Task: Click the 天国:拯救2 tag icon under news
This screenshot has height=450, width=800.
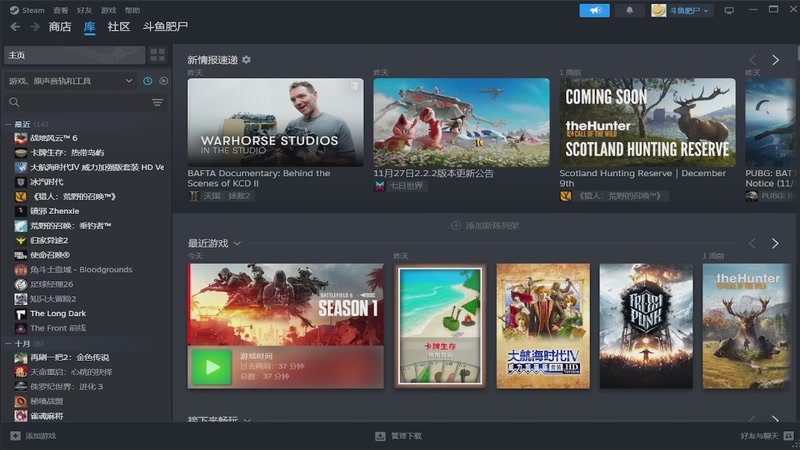Action: tap(193, 196)
